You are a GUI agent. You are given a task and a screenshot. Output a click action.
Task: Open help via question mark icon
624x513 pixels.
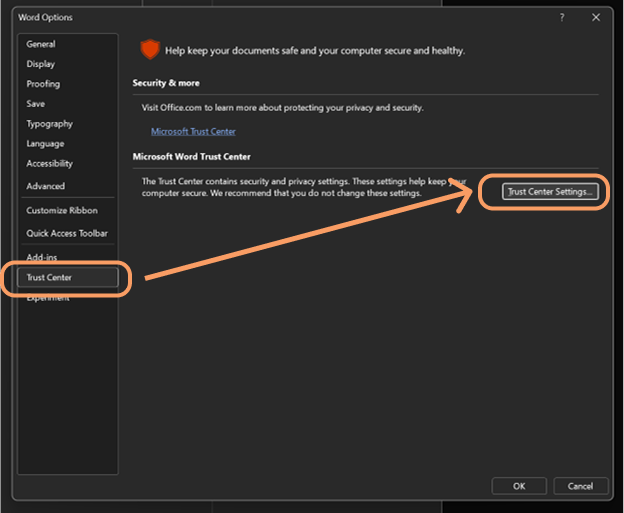pos(562,18)
